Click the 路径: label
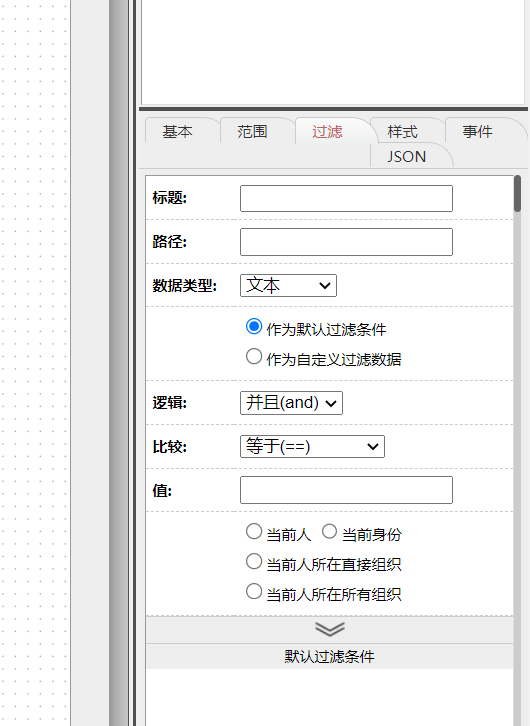Image resolution: width=530 pixels, height=726 pixels. click(169, 242)
